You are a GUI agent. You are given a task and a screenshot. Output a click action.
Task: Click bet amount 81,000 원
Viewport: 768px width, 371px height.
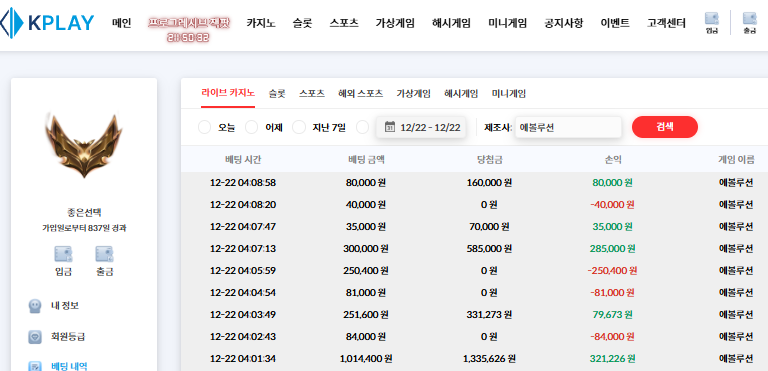point(366,293)
